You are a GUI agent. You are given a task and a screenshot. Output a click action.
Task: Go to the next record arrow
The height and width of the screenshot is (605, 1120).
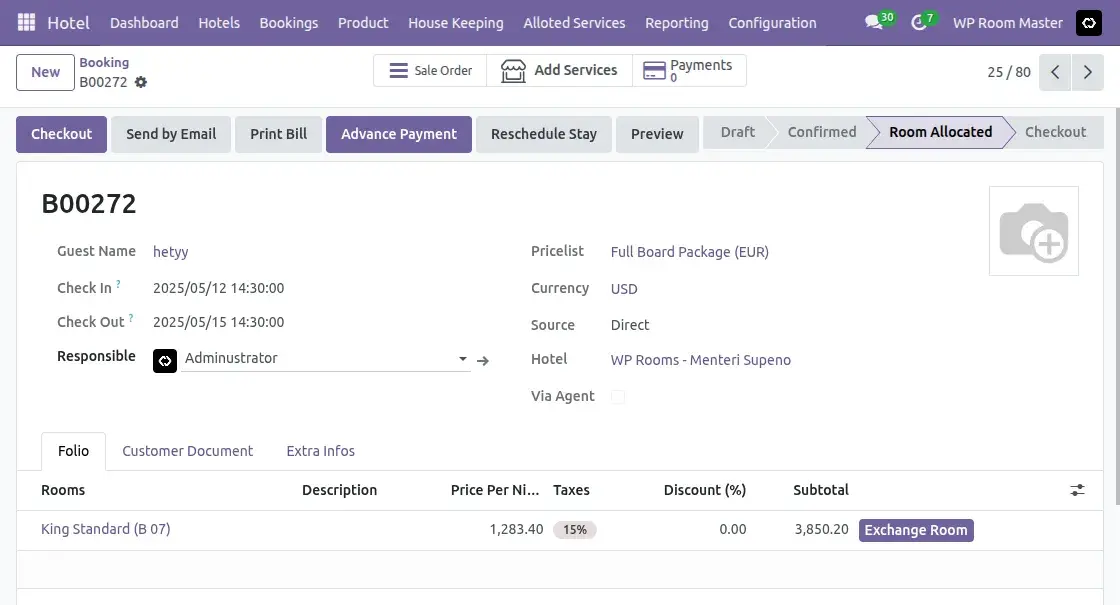(x=1087, y=72)
